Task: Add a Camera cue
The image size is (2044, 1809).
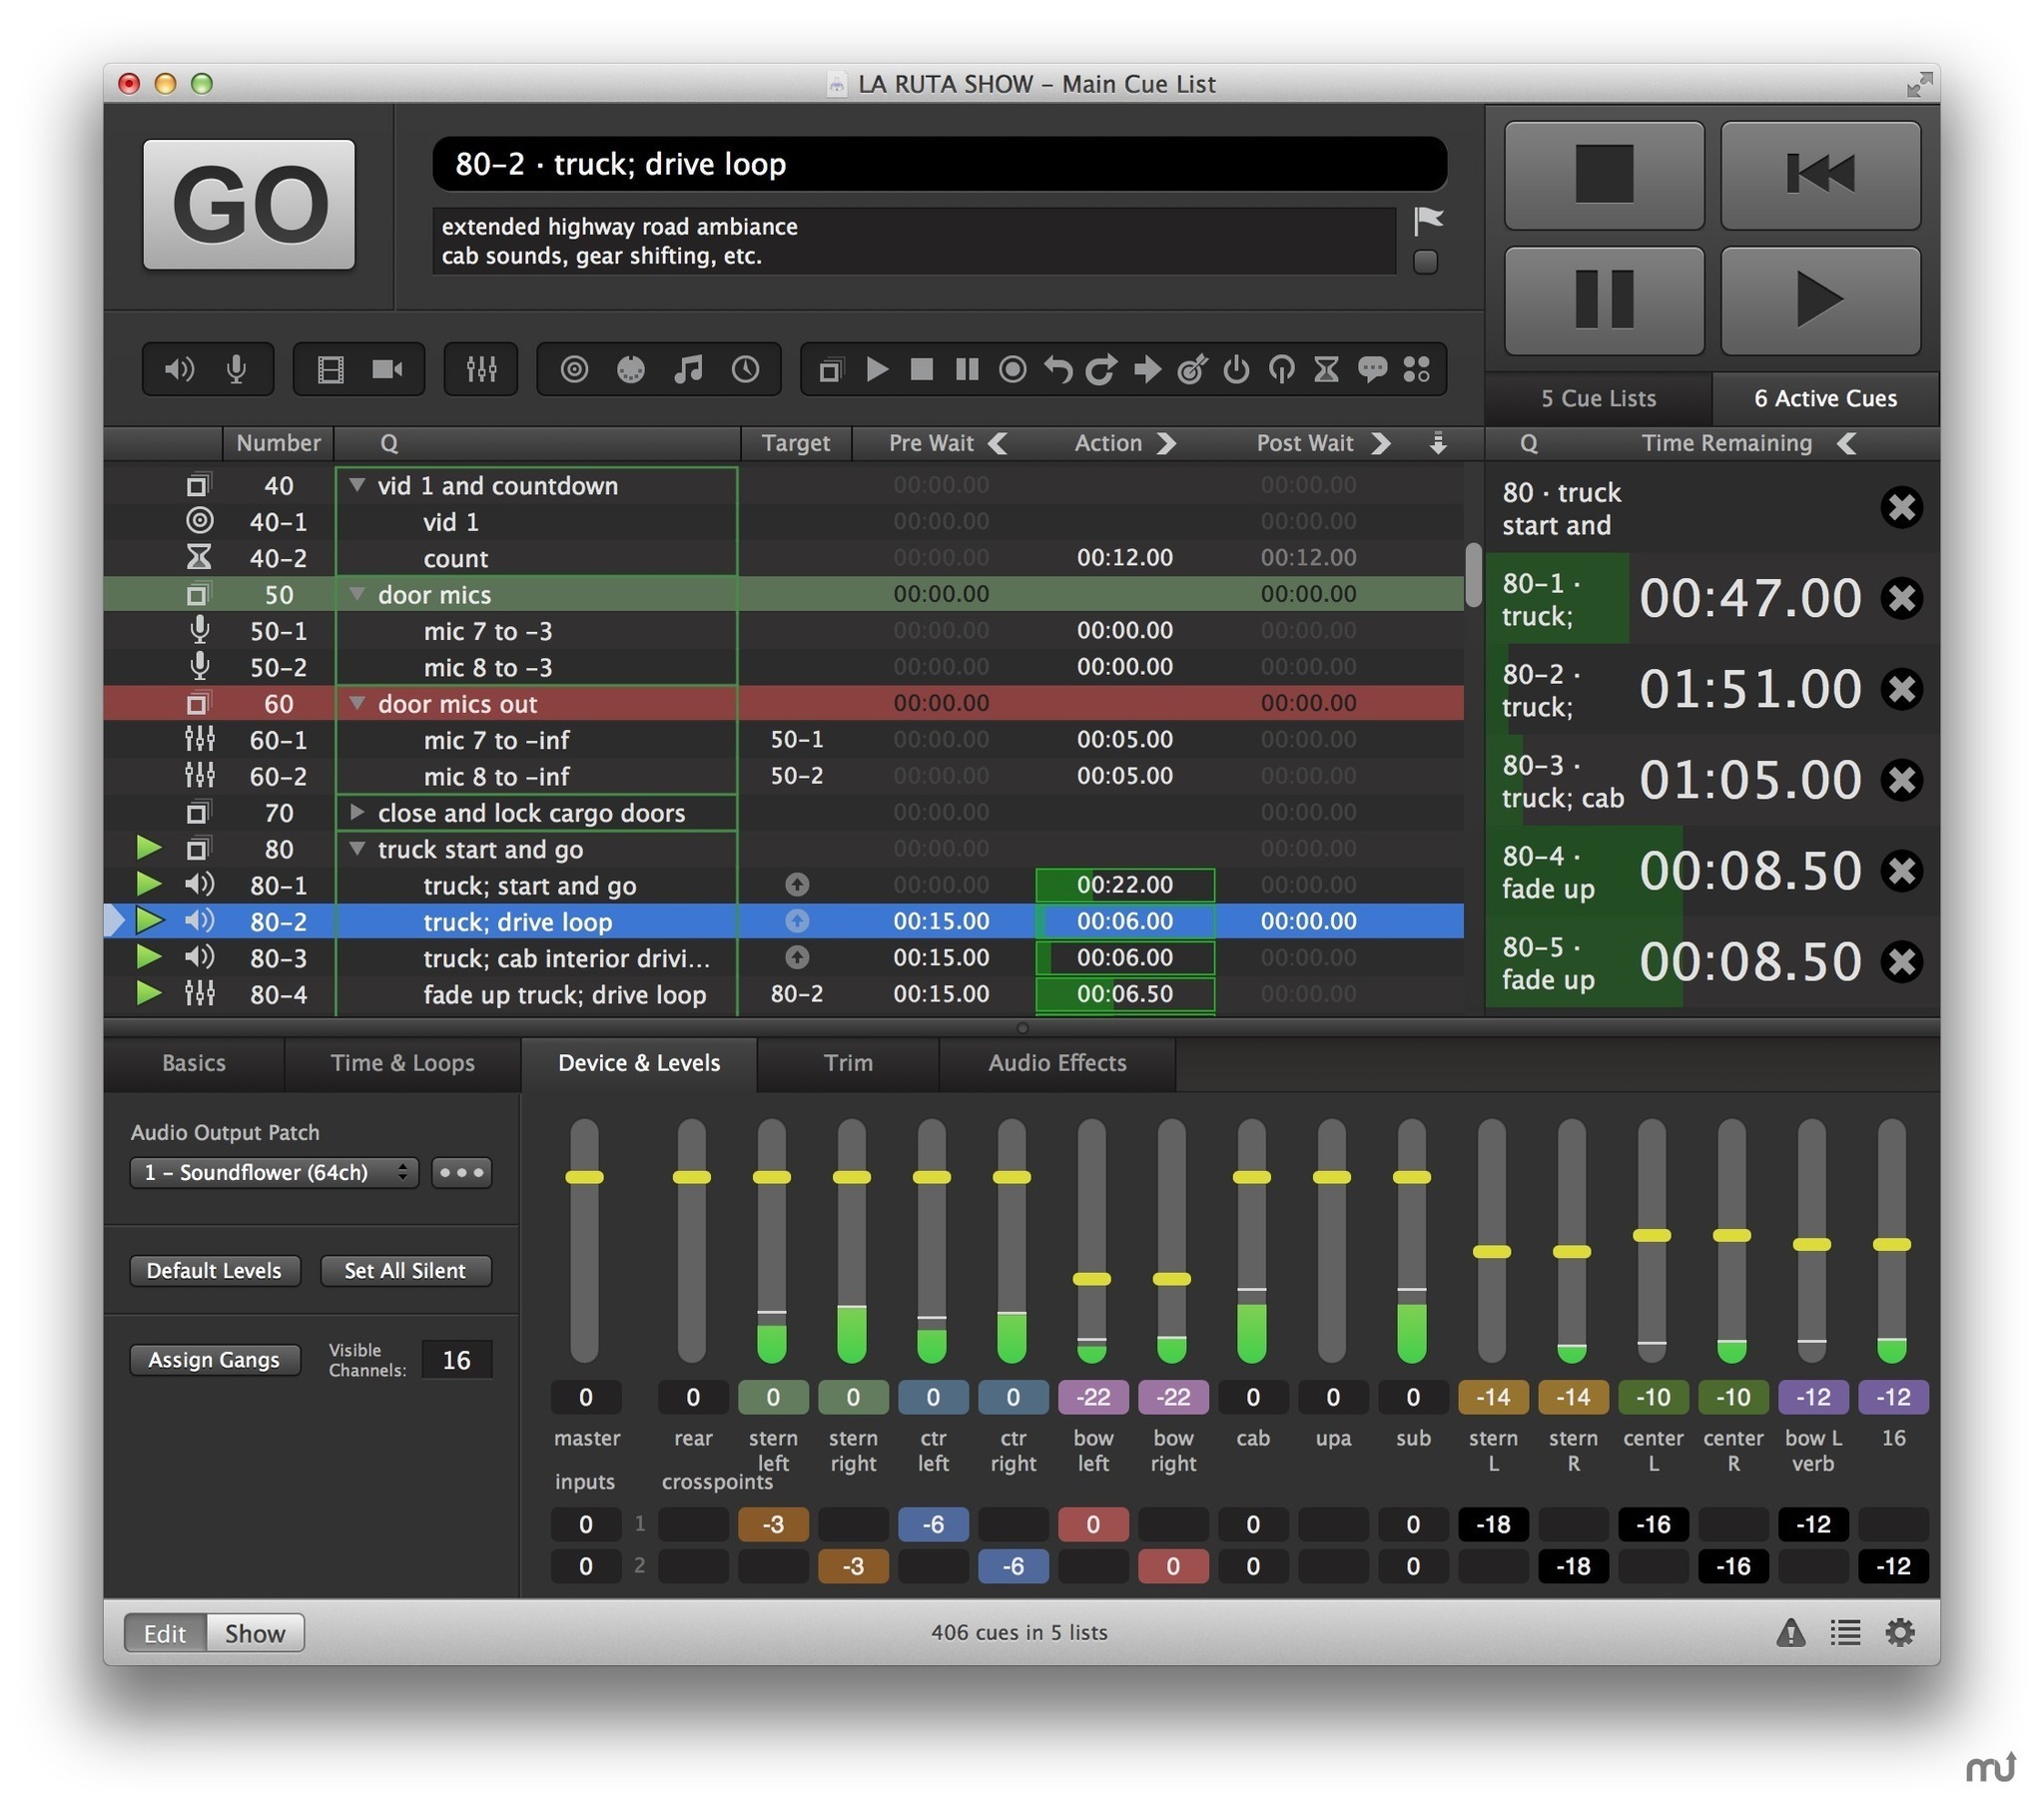Action: tap(388, 369)
